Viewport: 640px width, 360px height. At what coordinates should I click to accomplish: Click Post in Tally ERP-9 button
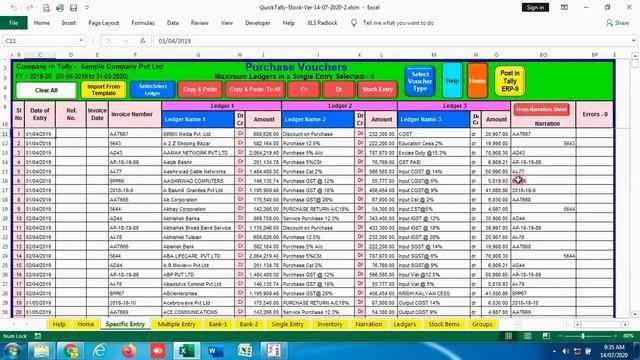tap(510, 81)
